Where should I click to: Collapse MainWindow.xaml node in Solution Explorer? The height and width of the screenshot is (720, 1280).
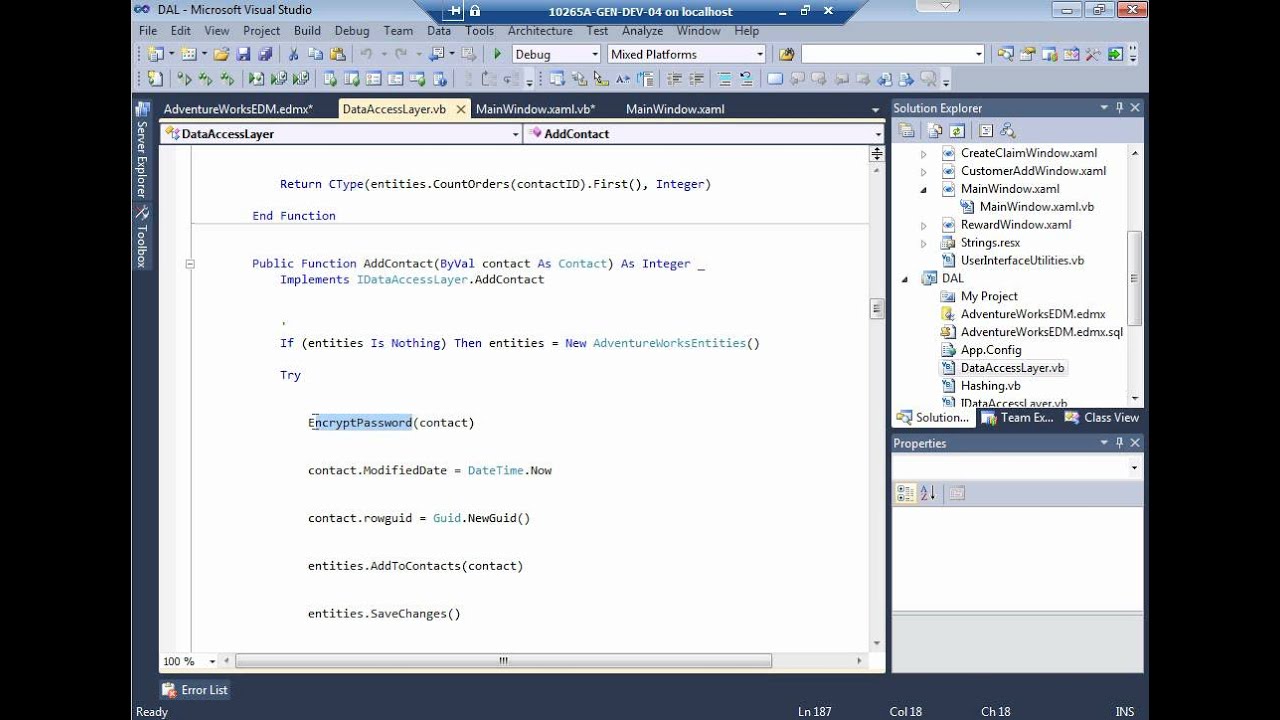(924, 189)
